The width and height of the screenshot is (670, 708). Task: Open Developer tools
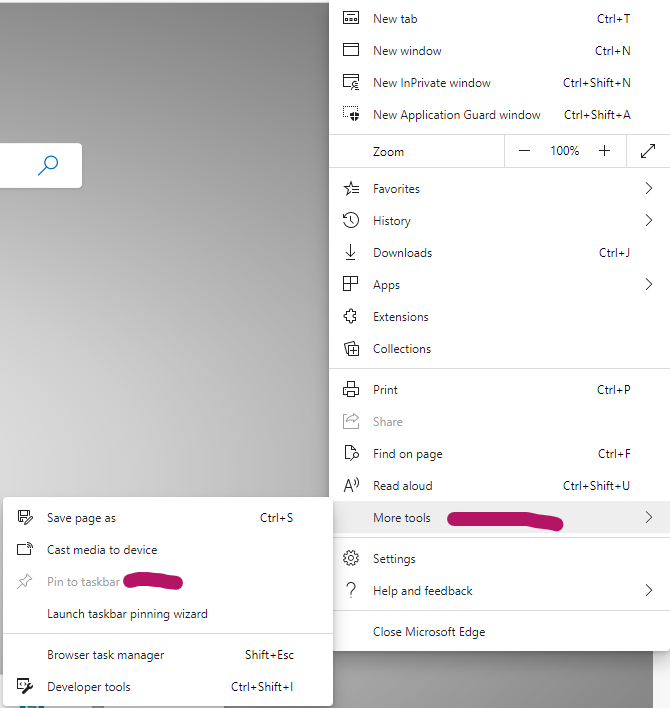click(168, 687)
